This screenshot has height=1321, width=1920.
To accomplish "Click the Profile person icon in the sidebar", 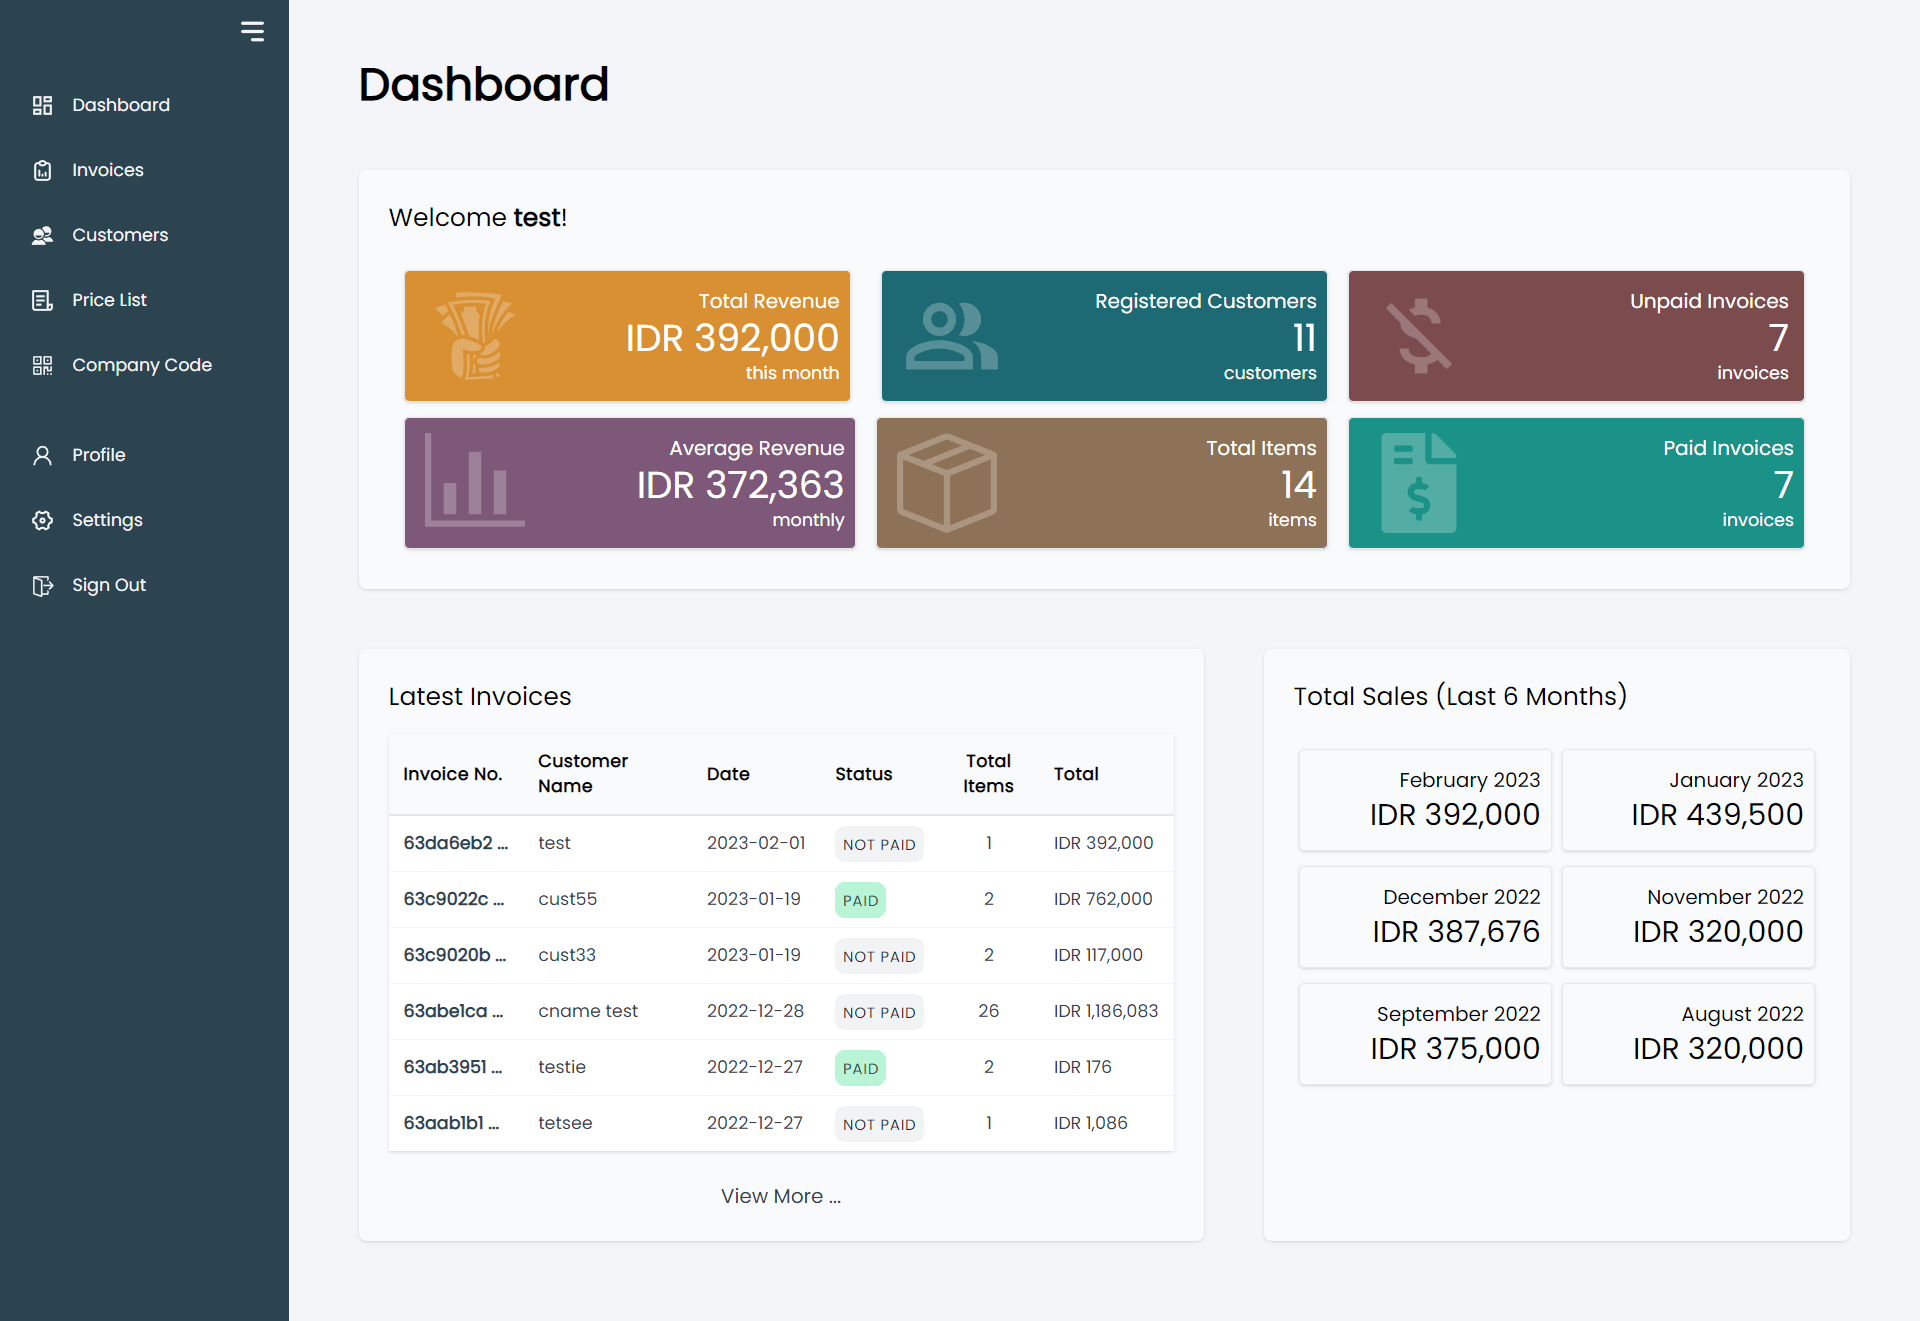I will [x=42, y=455].
